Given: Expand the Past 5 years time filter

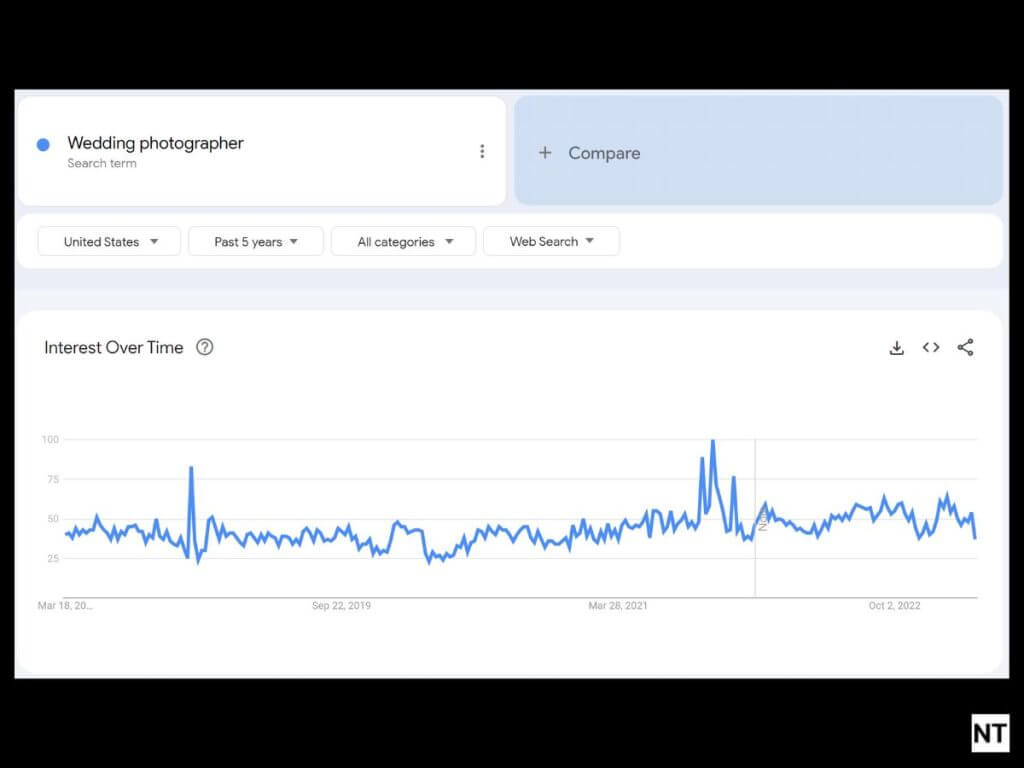Looking at the screenshot, I should click(256, 241).
